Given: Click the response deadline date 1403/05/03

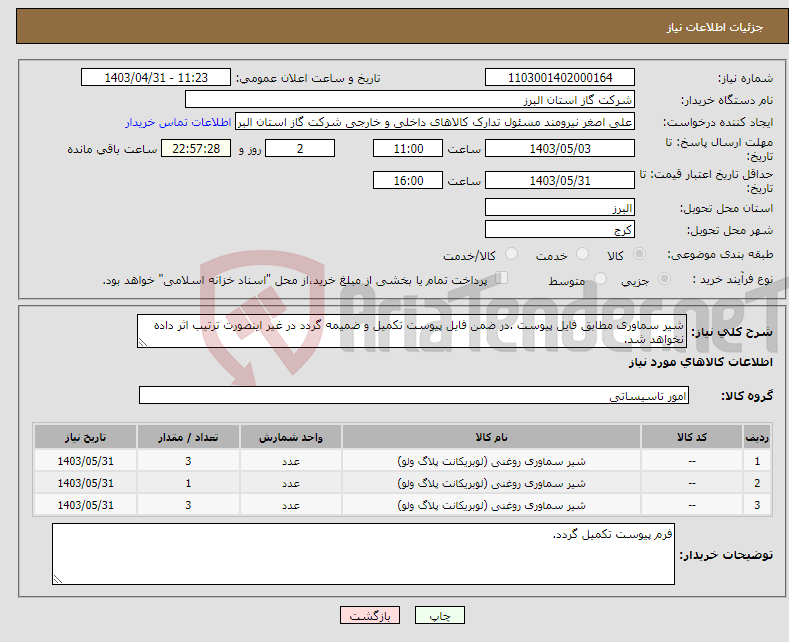Looking at the screenshot, I should point(560,148).
